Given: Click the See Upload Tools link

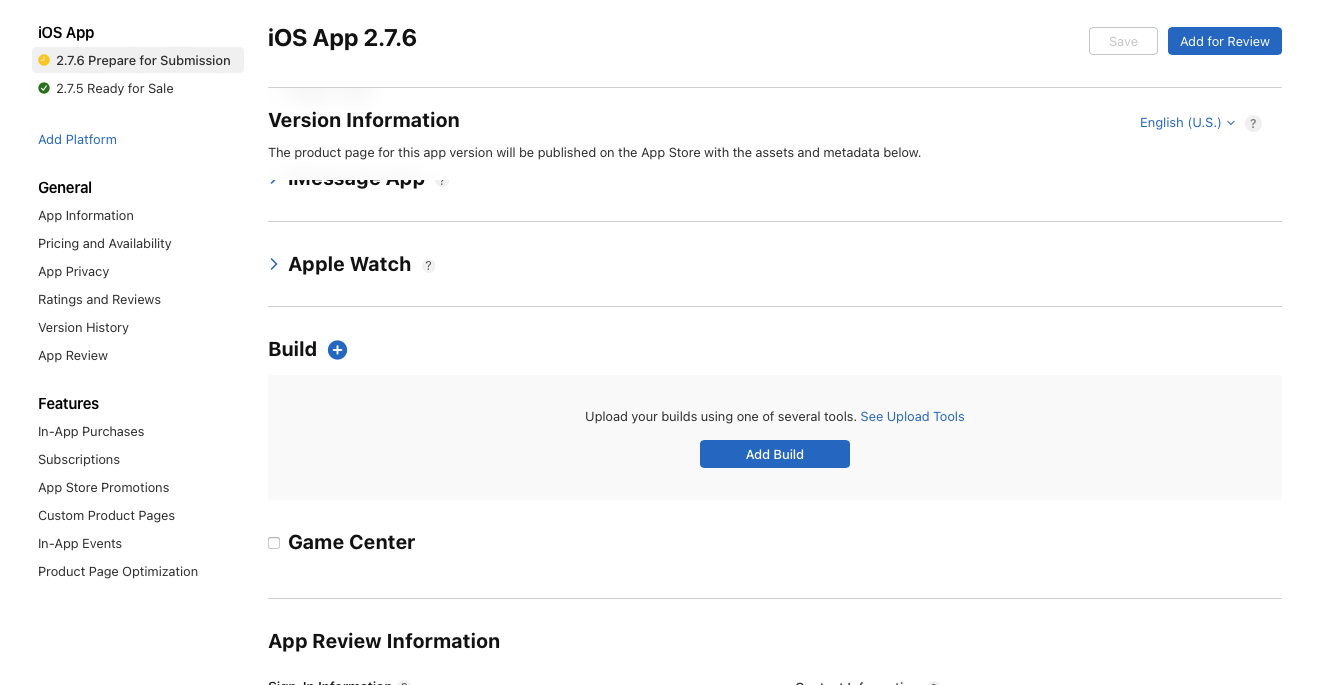Looking at the screenshot, I should pyautogui.click(x=913, y=417).
